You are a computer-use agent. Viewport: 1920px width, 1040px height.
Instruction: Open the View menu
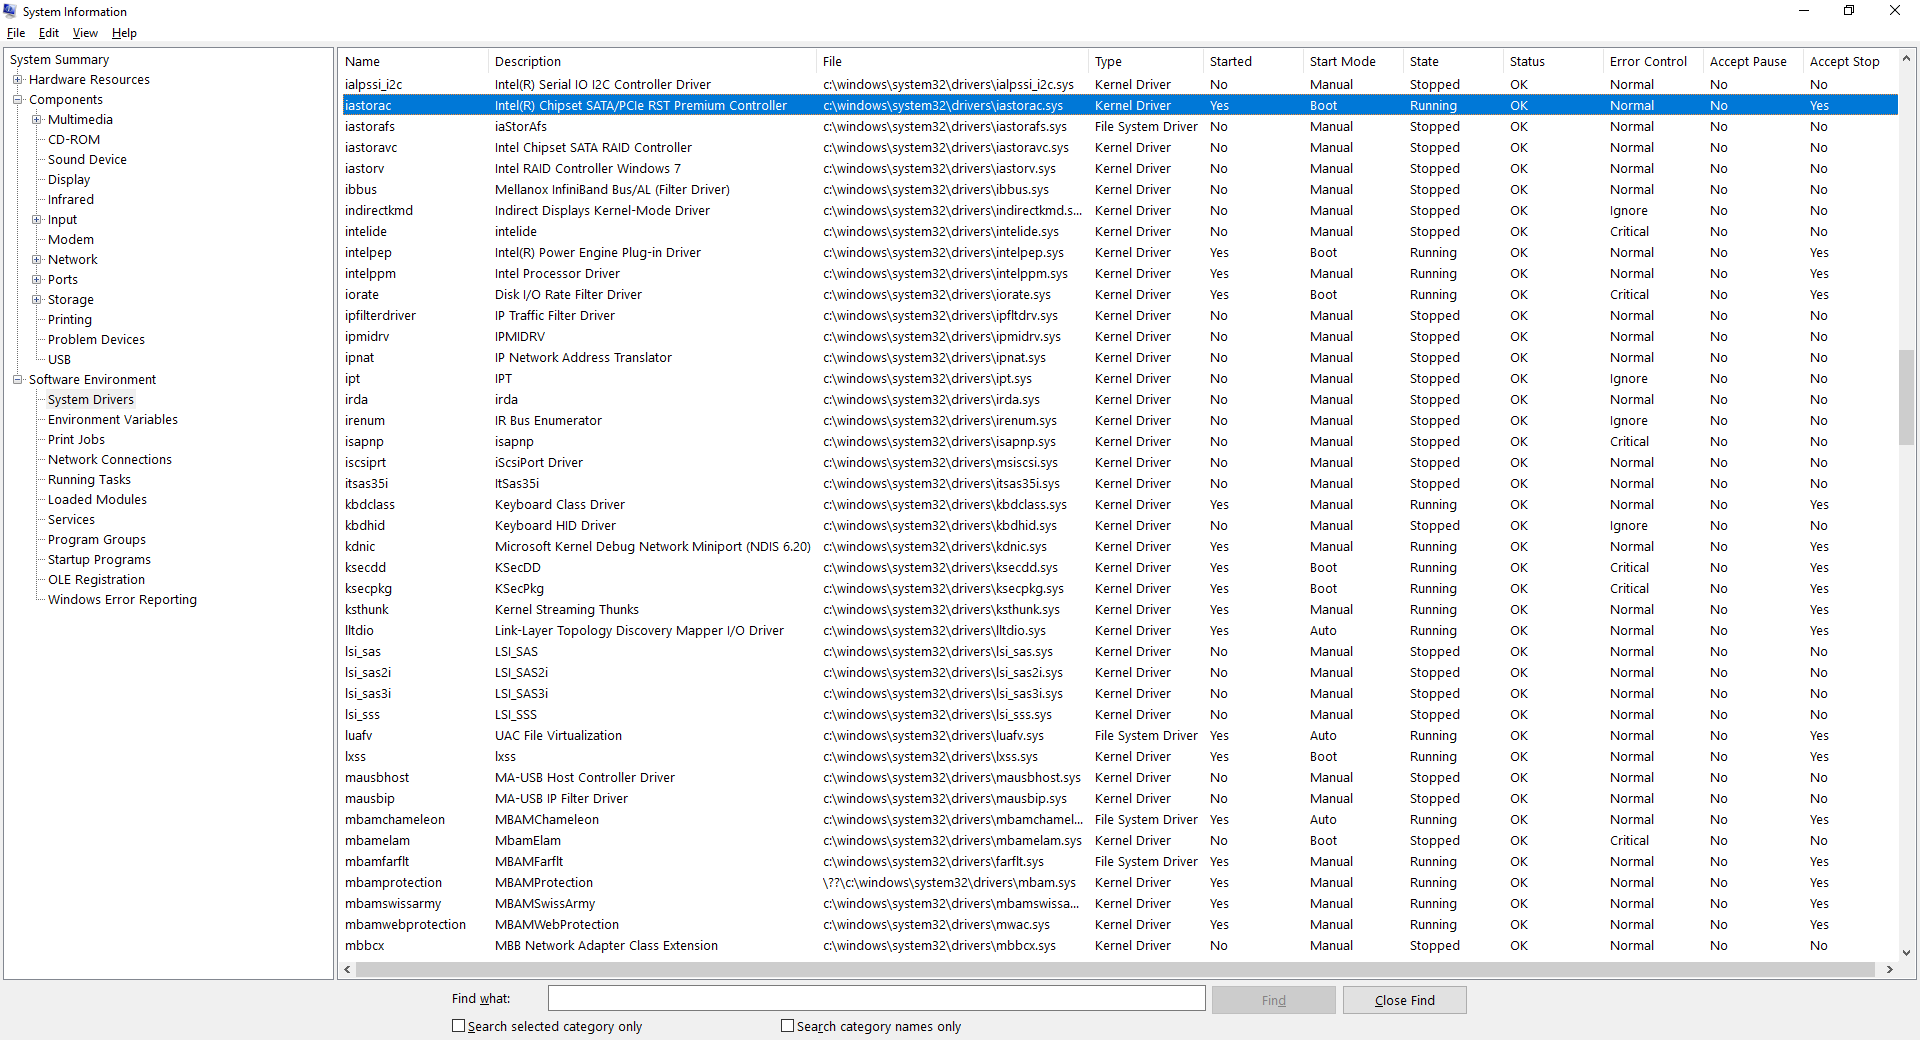tap(85, 33)
